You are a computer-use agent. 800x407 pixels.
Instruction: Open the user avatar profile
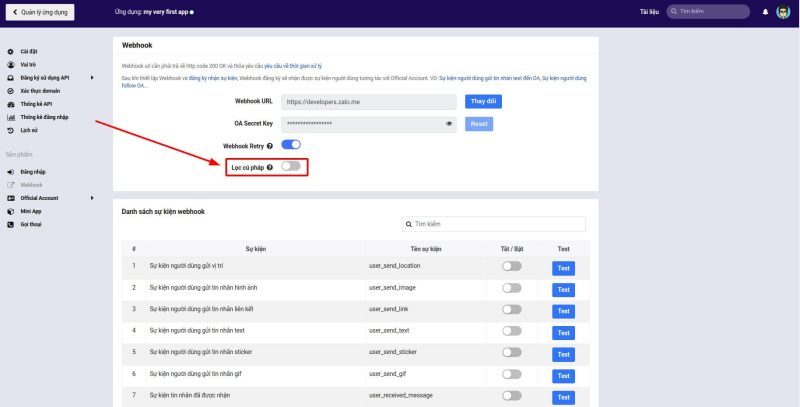[783, 12]
